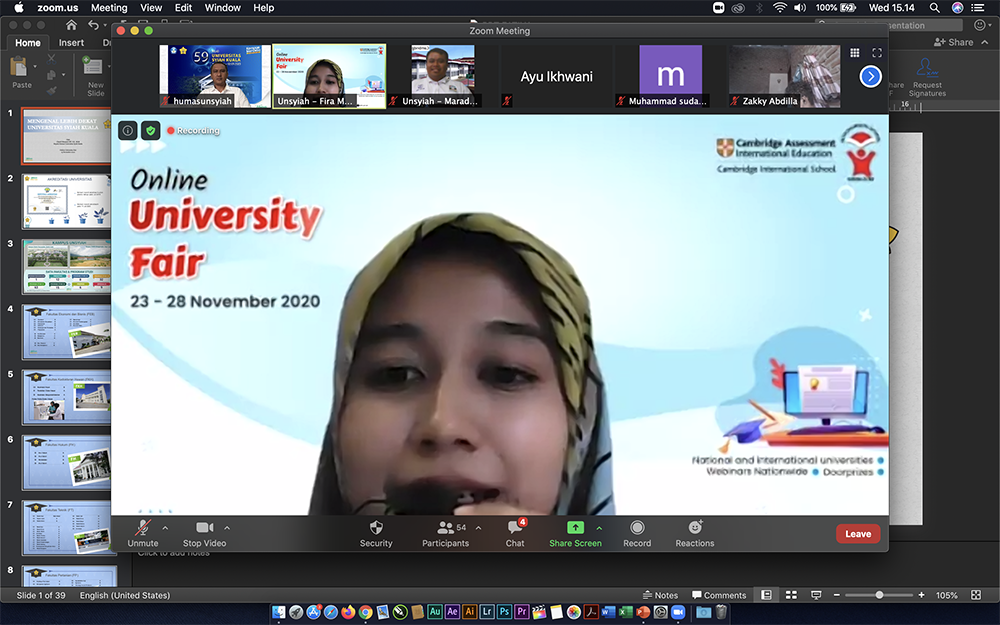Open the Security options icon
The width and height of the screenshot is (1000, 625).
(376, 533)
